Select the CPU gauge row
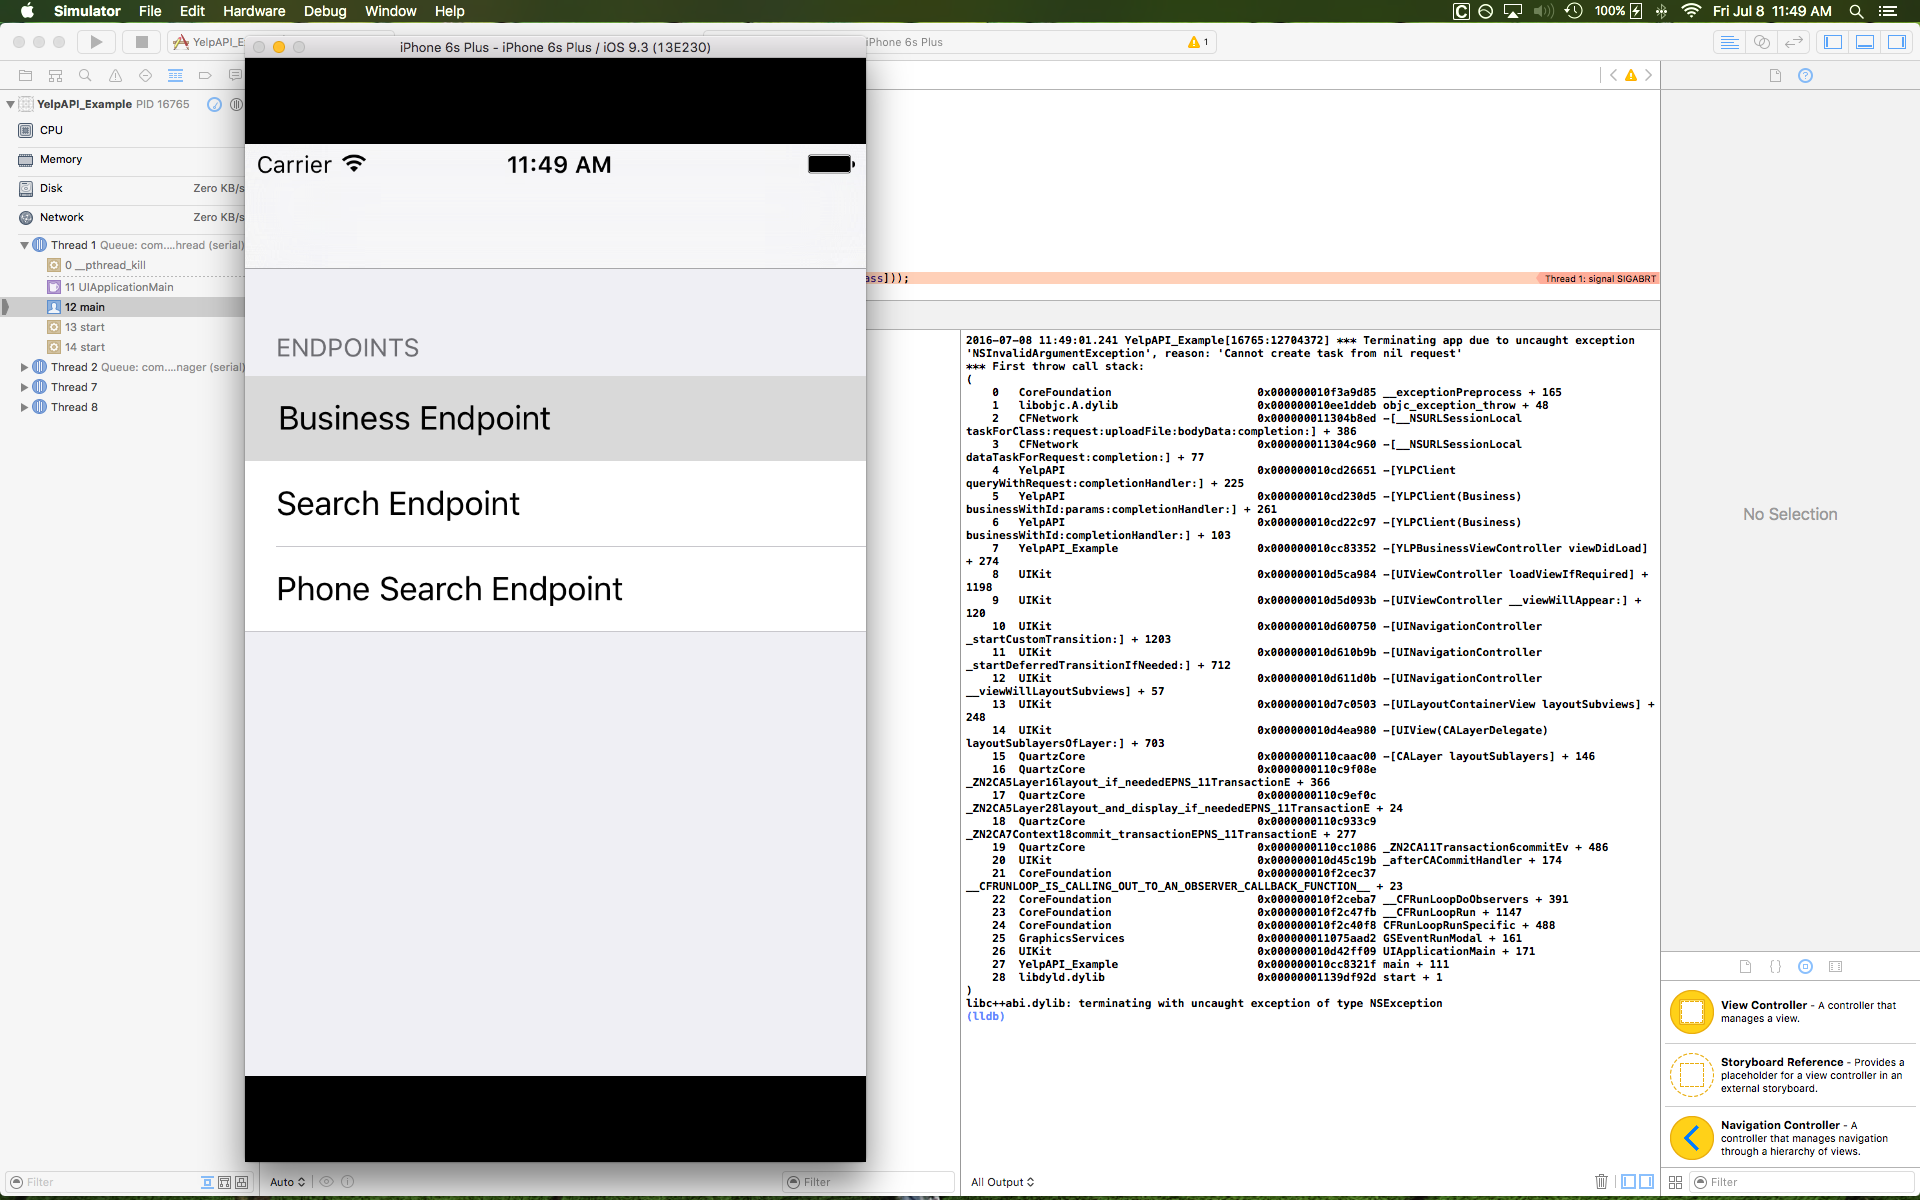1920x1200 pixels. [x=122, y=130]
